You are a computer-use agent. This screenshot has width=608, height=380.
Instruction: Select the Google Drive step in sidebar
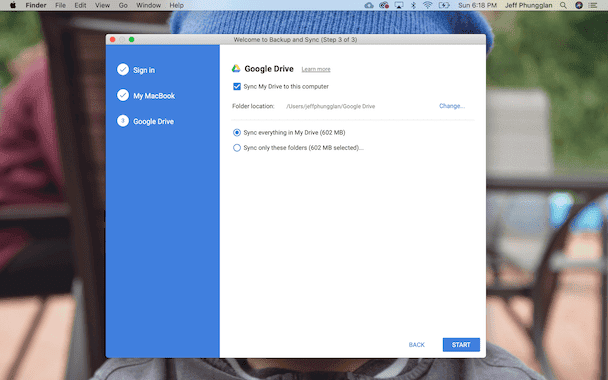tap(154, 121)
